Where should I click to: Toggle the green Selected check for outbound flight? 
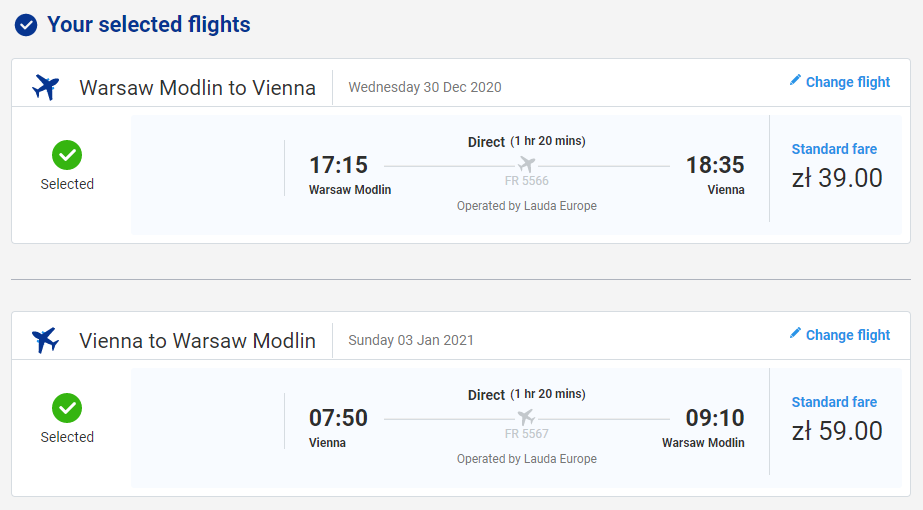[x=67, y=155]
